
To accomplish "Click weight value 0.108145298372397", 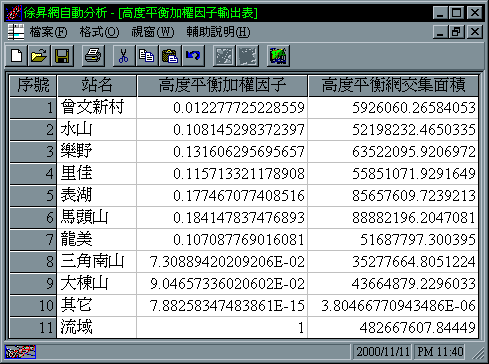I will point(222,130).
